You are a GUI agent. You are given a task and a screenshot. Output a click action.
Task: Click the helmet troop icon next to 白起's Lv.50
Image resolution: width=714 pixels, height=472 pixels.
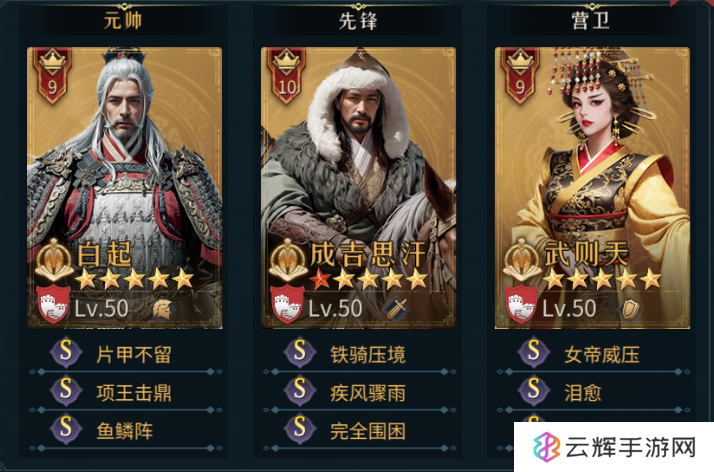pyautogui.click(x=163, y=310)
